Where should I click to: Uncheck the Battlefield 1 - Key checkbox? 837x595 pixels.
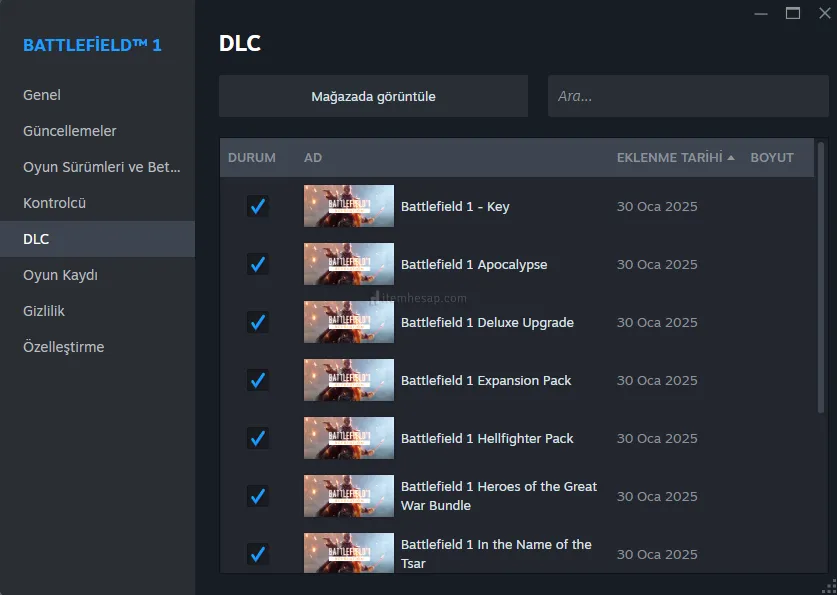(x=258, y=206)
